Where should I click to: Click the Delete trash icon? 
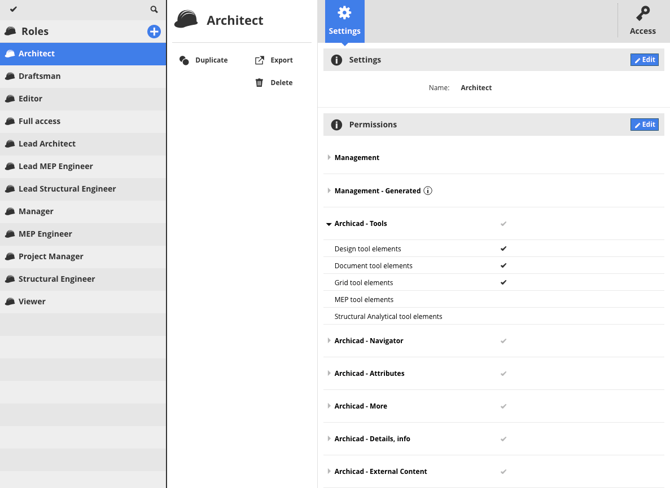[x=260, y=82]
